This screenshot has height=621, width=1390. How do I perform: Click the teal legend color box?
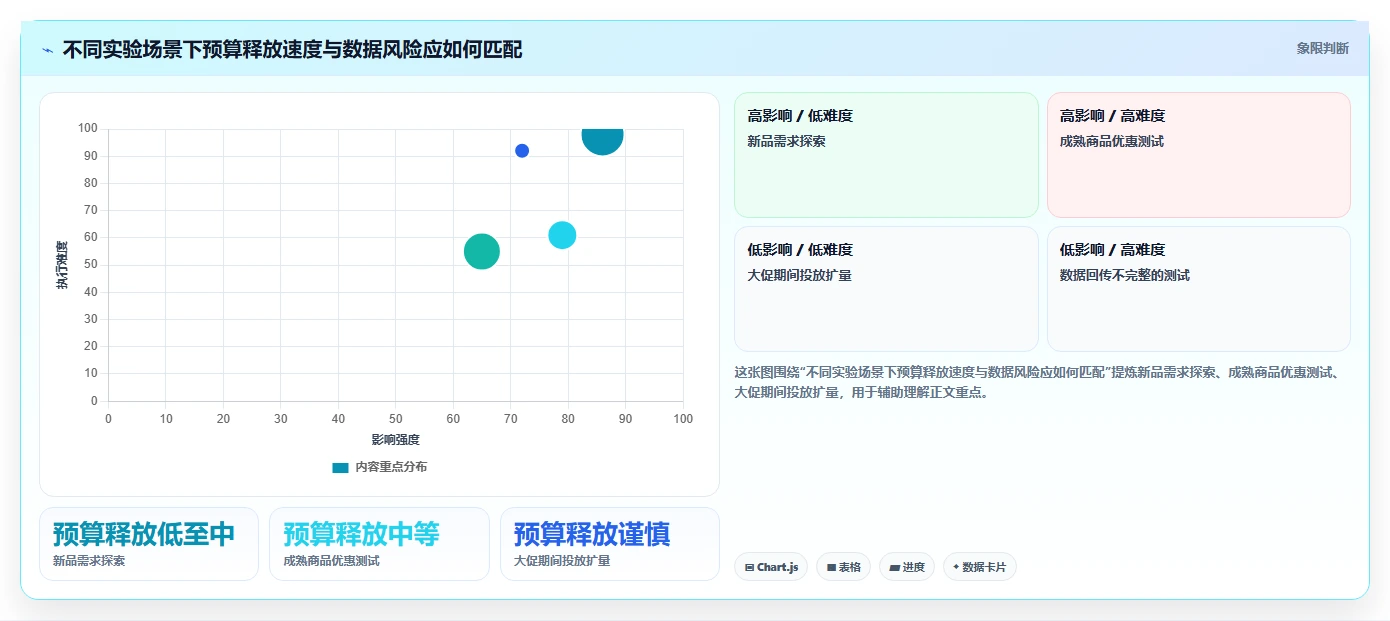click(x=340, y=467)
